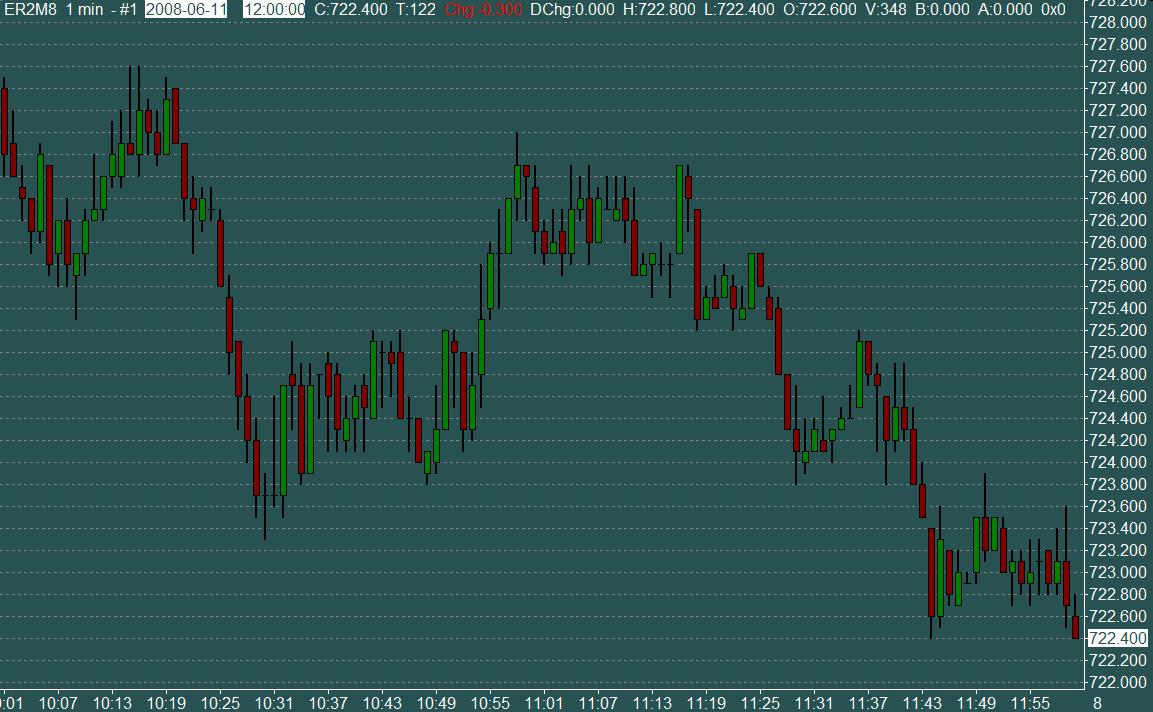Click the 10:07 time axis label
This screenshot has height=712, width=1153.
point(58,703)
